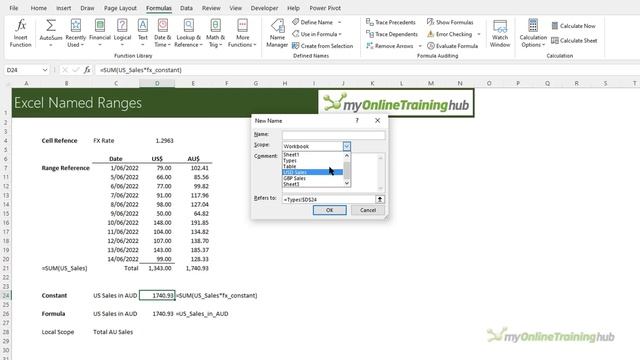Viewport: 640px width, 360px height.
Task: Select Table in Scope list
Action: click(x=313, y=166)
